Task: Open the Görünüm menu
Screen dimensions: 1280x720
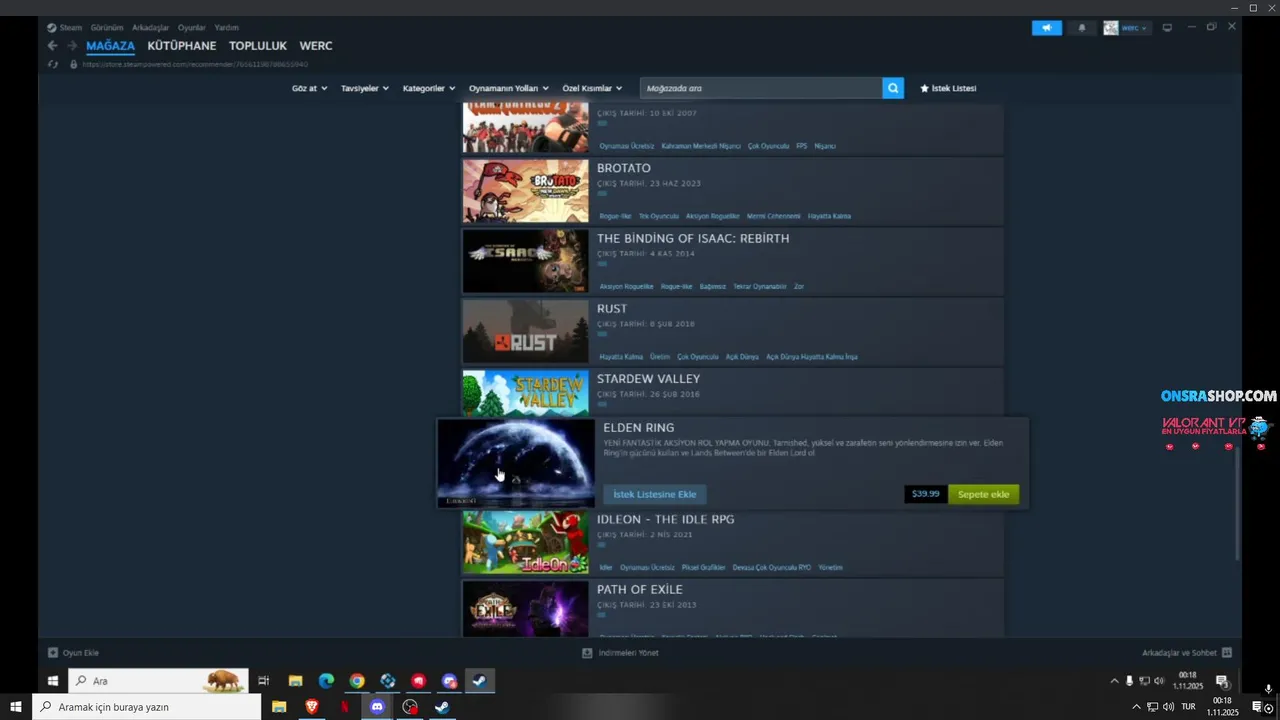Action: (107, 28)
